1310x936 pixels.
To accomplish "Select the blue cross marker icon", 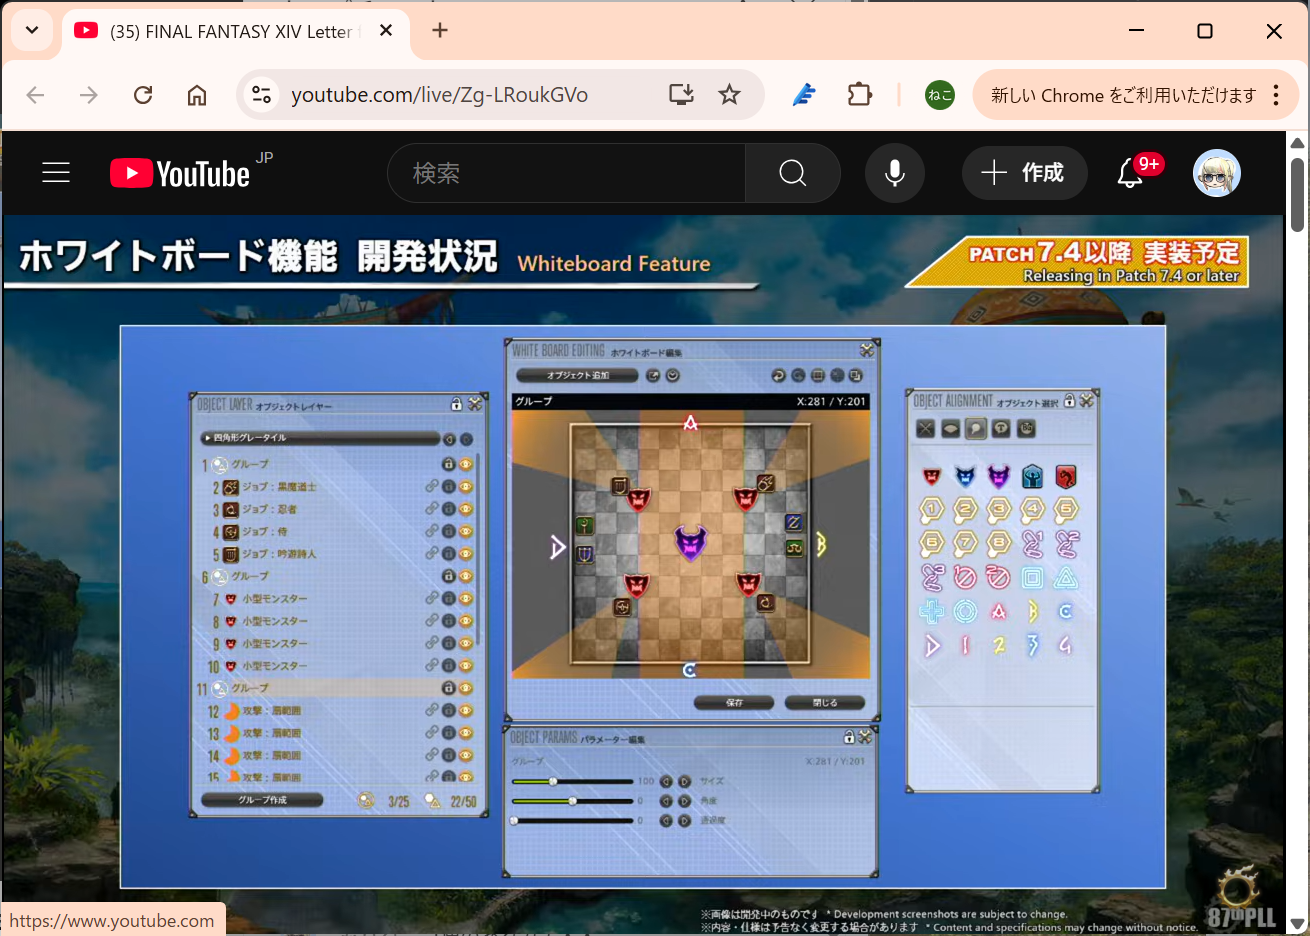I will (932, 611).
